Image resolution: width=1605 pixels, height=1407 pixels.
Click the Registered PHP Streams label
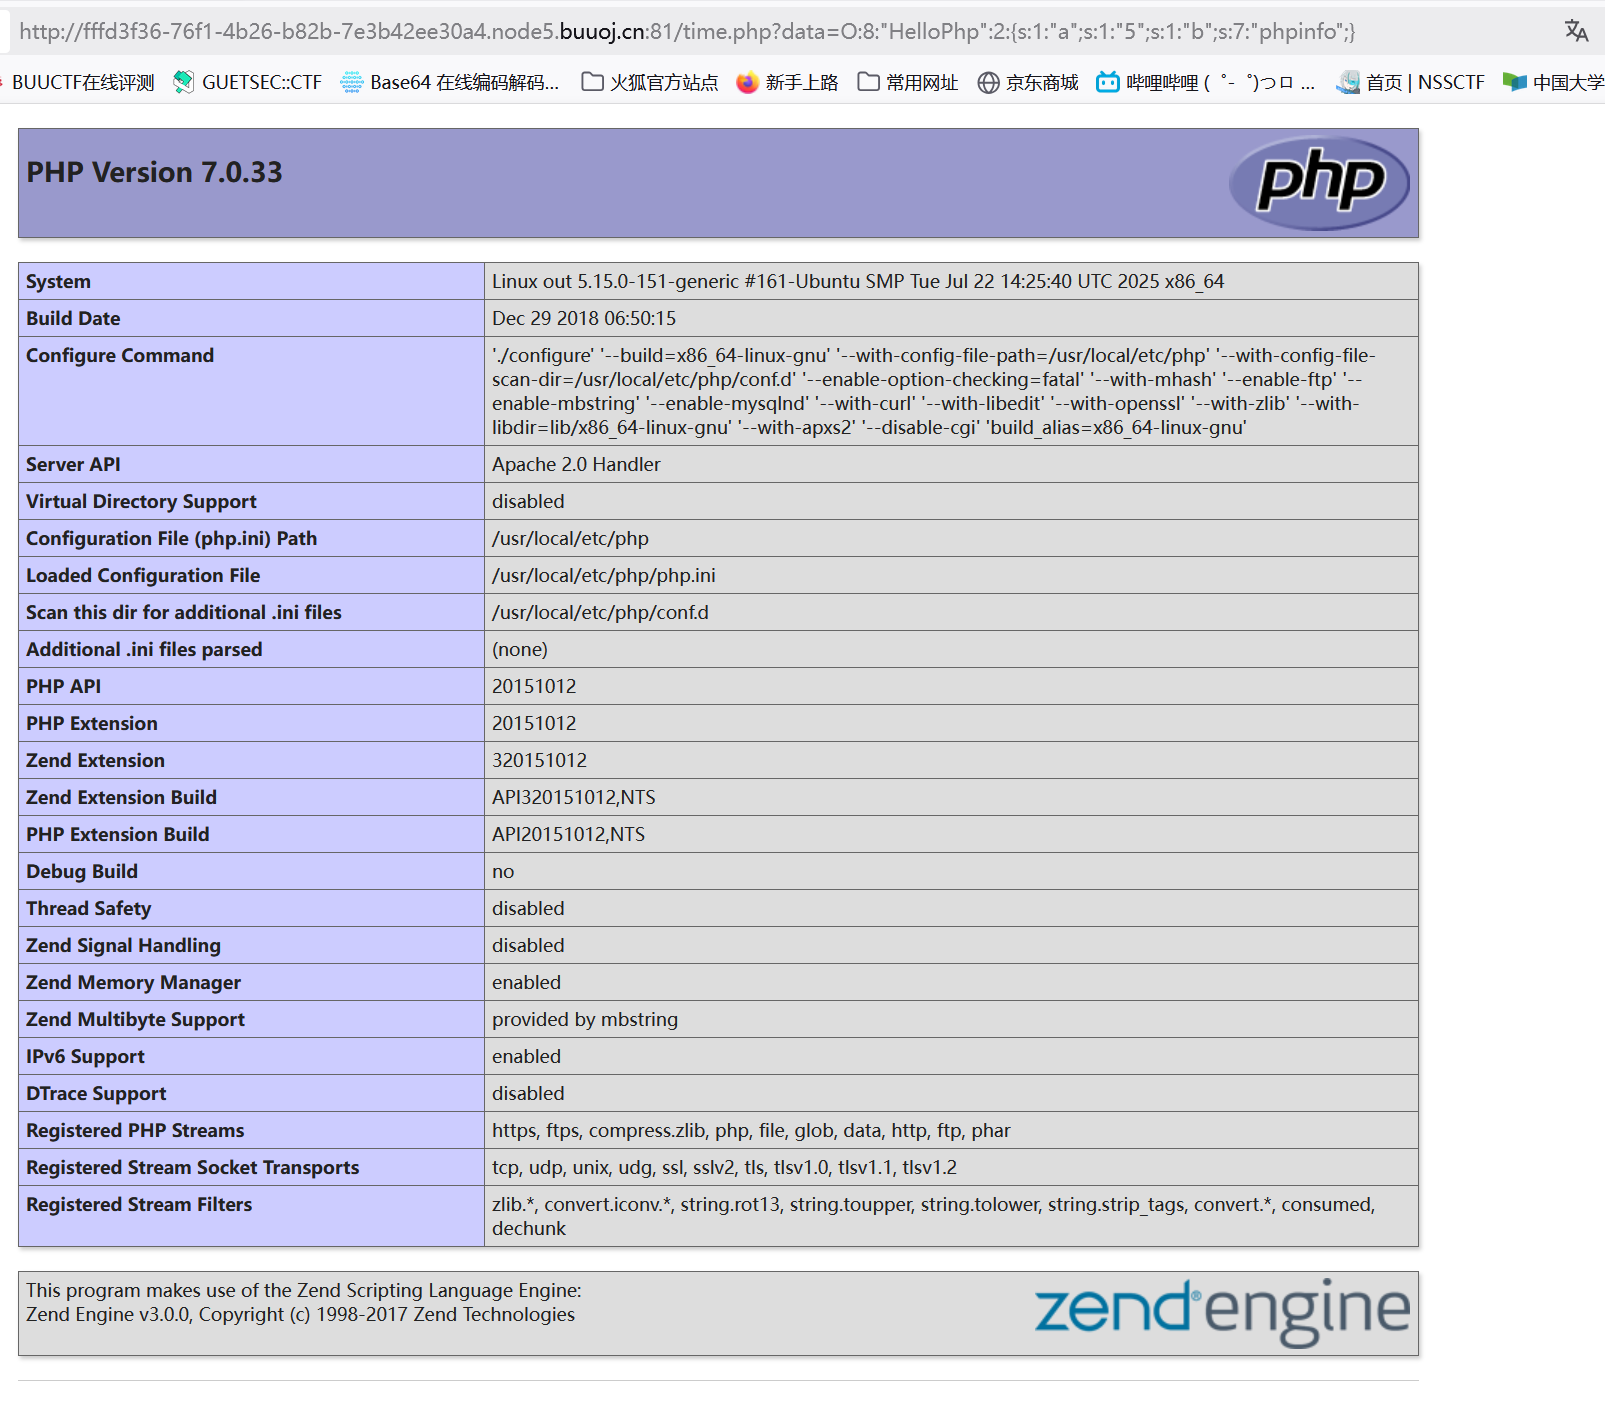pyautogui.click(x=135, y=1130)
